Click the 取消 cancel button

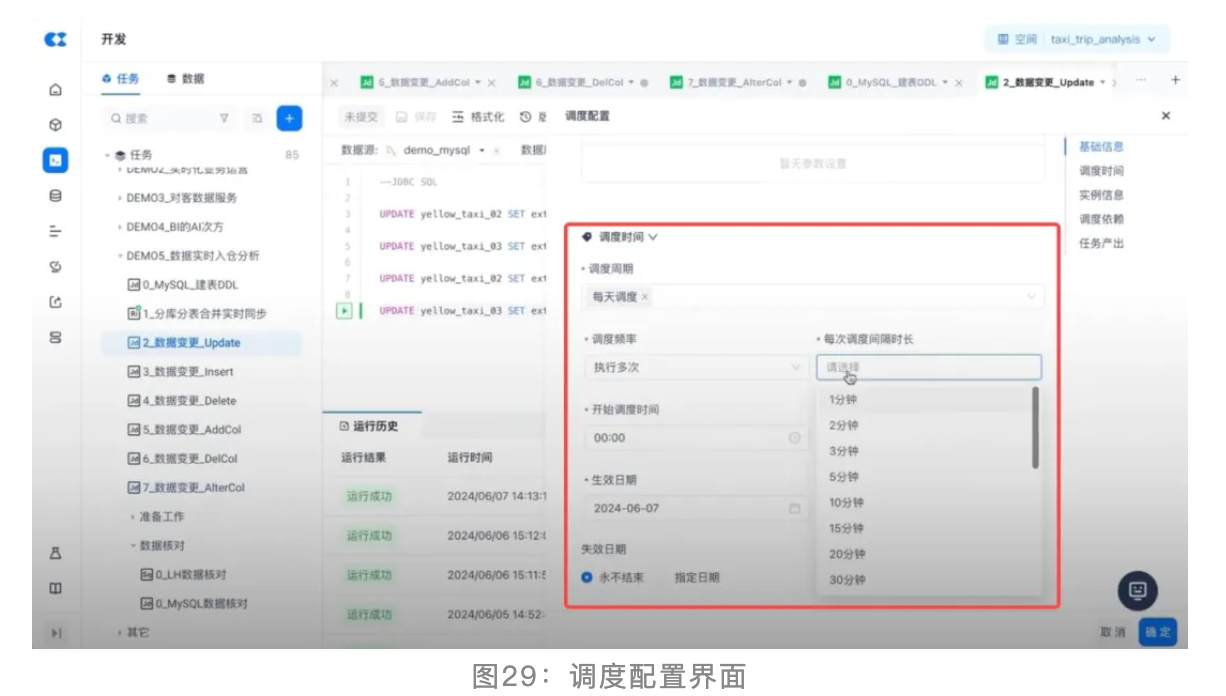1112,632
